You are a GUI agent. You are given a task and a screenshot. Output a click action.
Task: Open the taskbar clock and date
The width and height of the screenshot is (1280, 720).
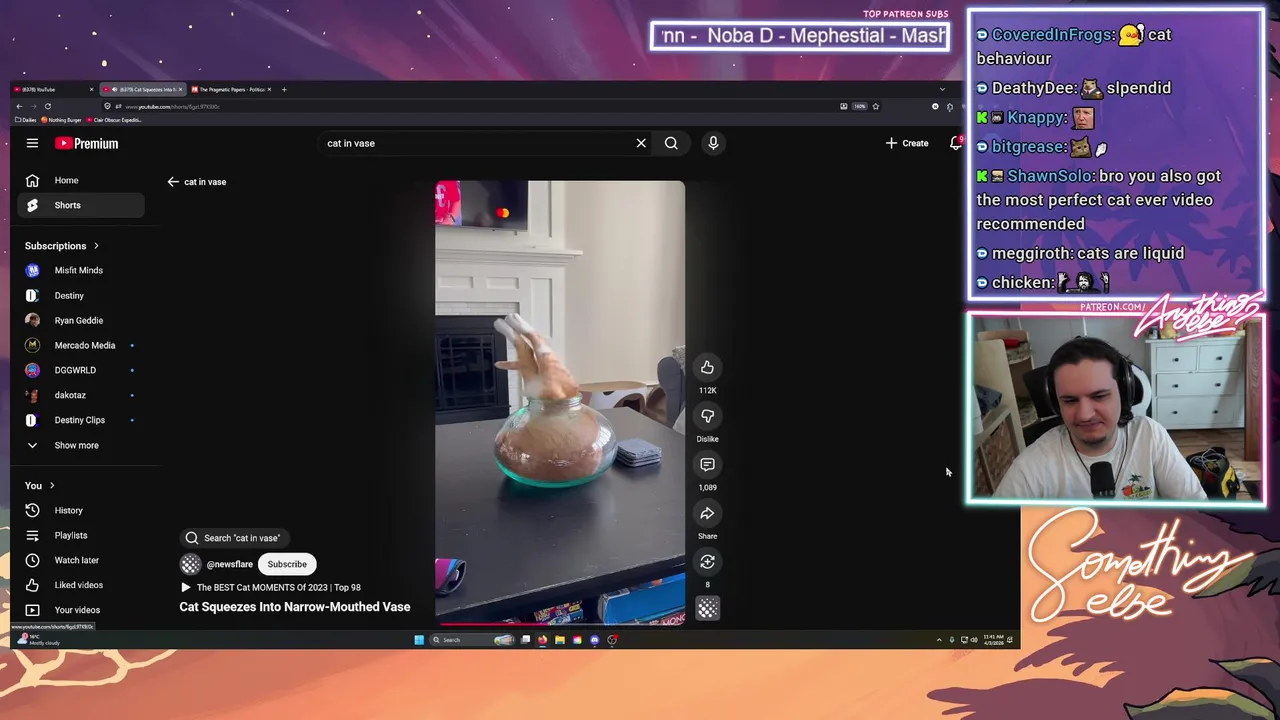click(x=993, y=640)
